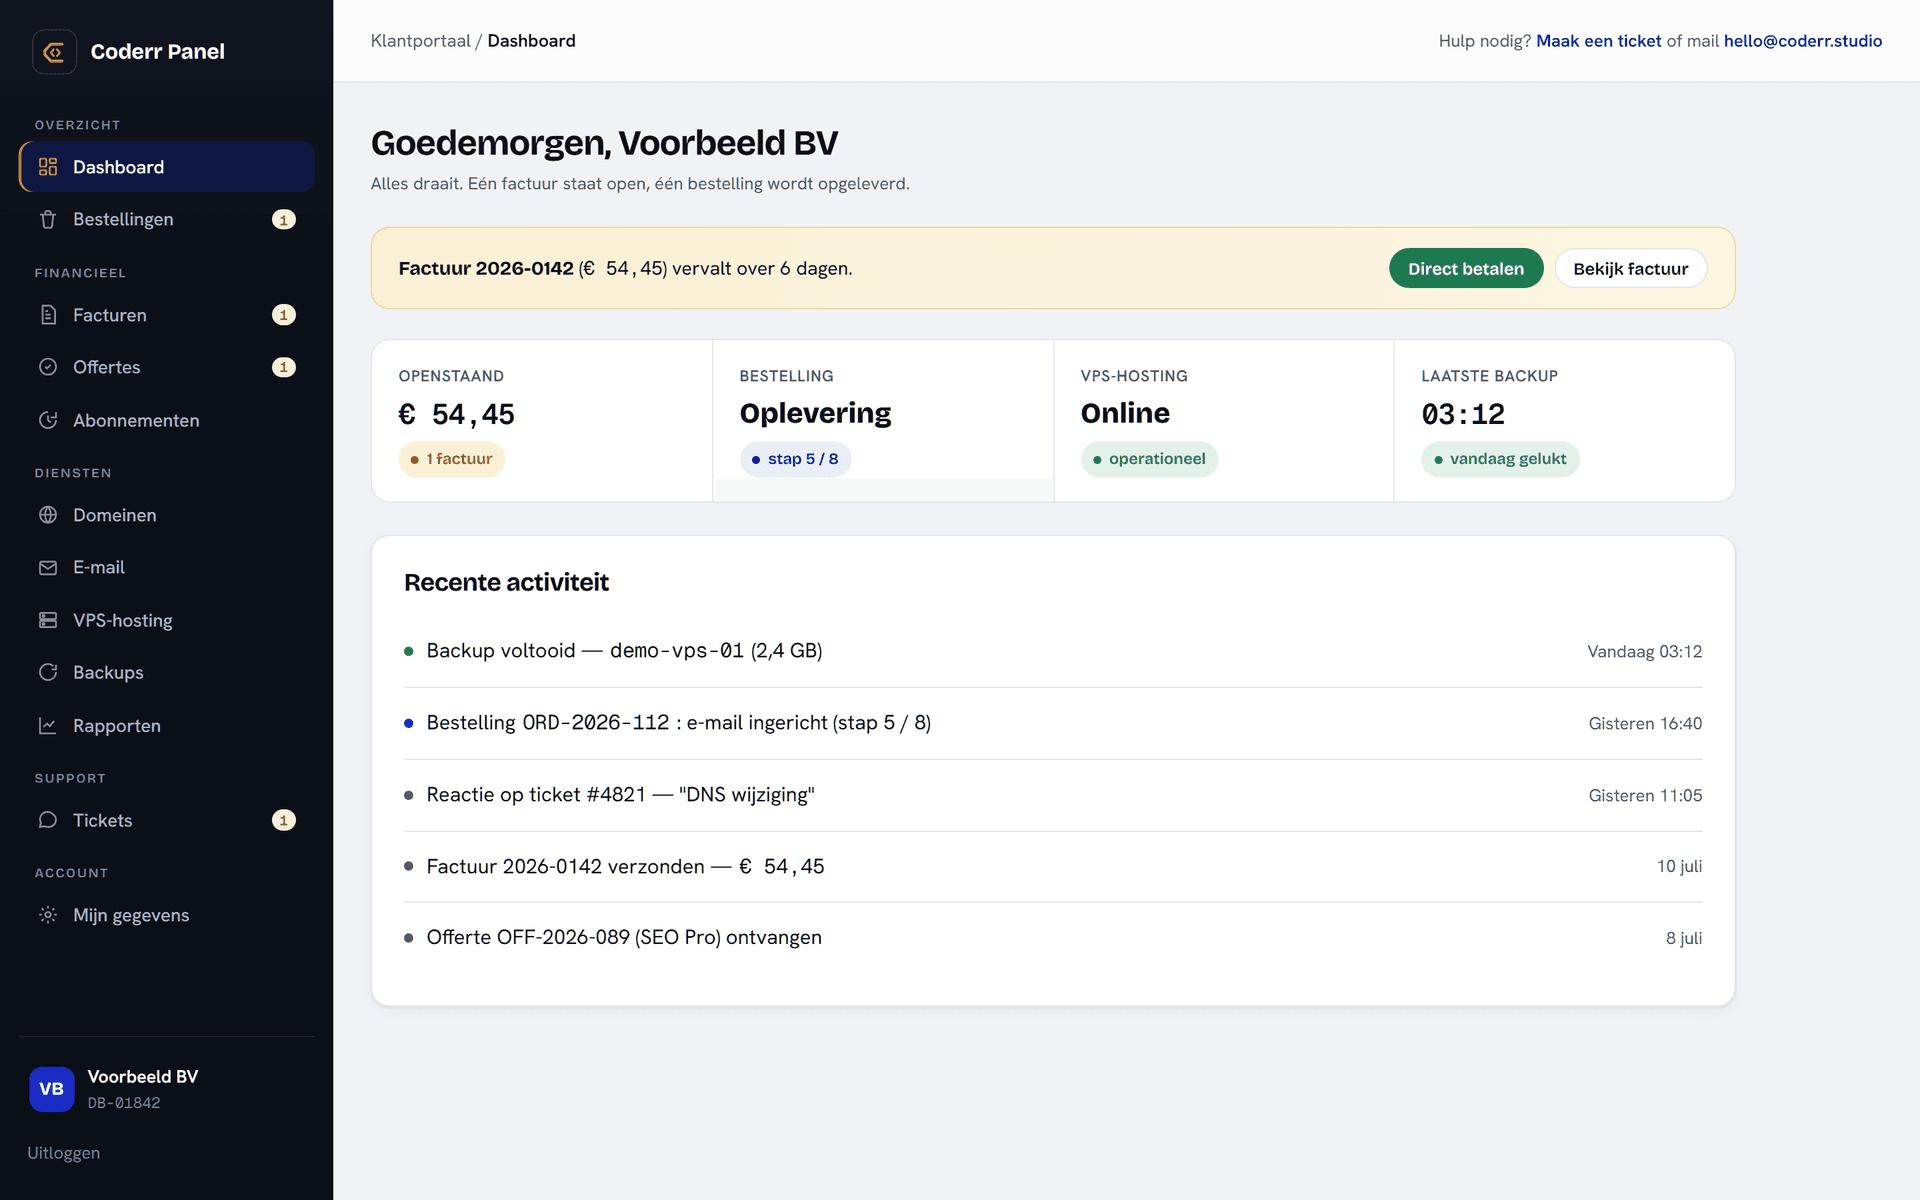The image size is (1920, 1200).
Task: Click the VB avatar badge
Action: pyautogui.click(x=52, y=1089)
